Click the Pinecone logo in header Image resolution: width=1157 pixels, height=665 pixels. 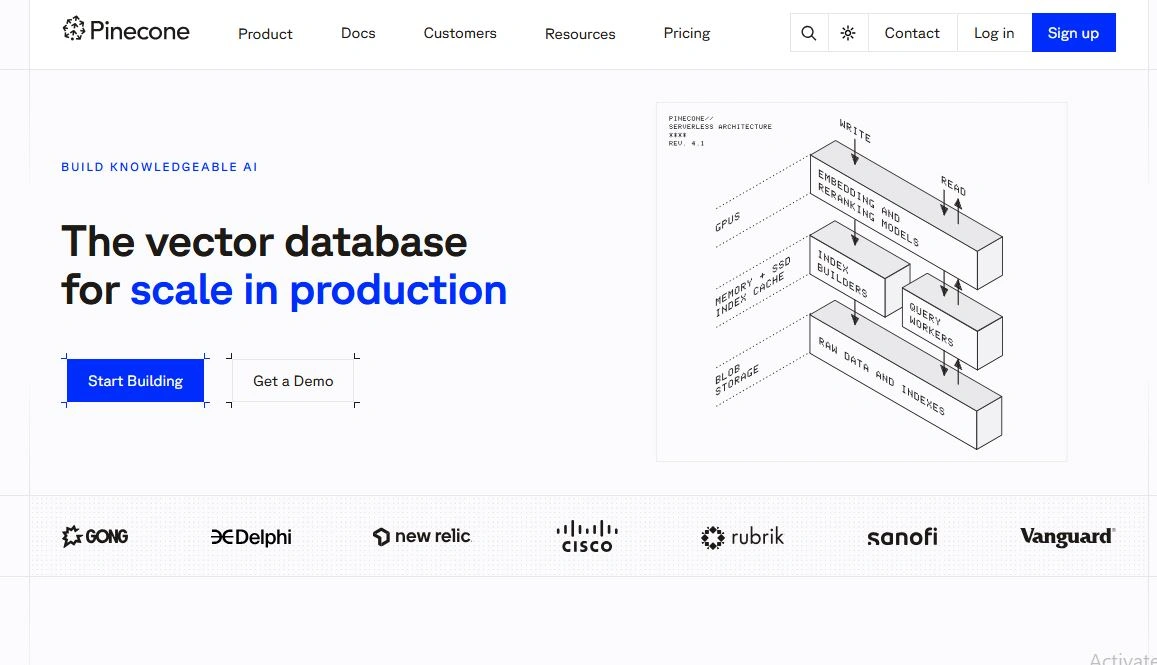[x=126, y=31]
